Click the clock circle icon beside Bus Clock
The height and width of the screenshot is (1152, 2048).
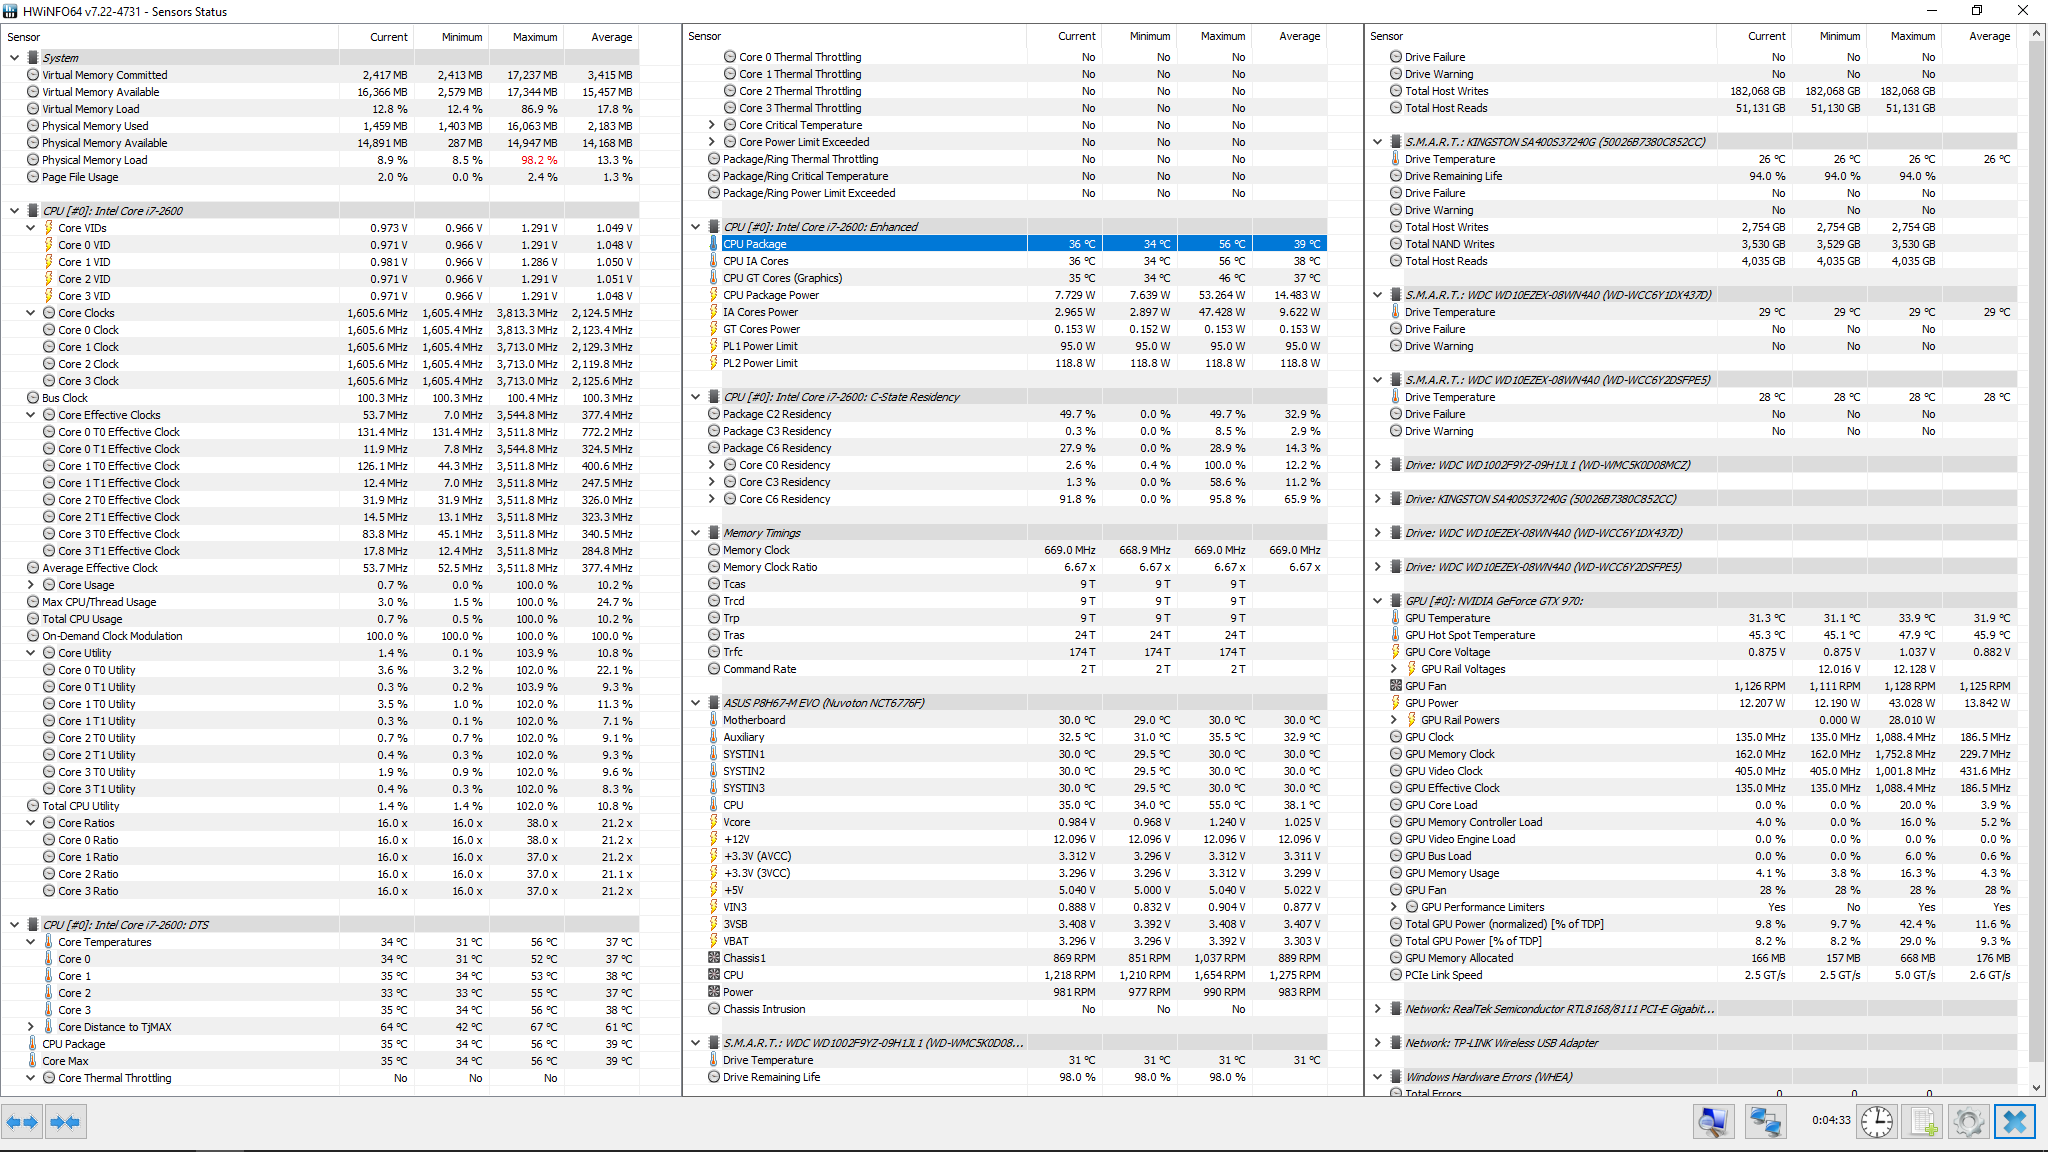[33, 398]
